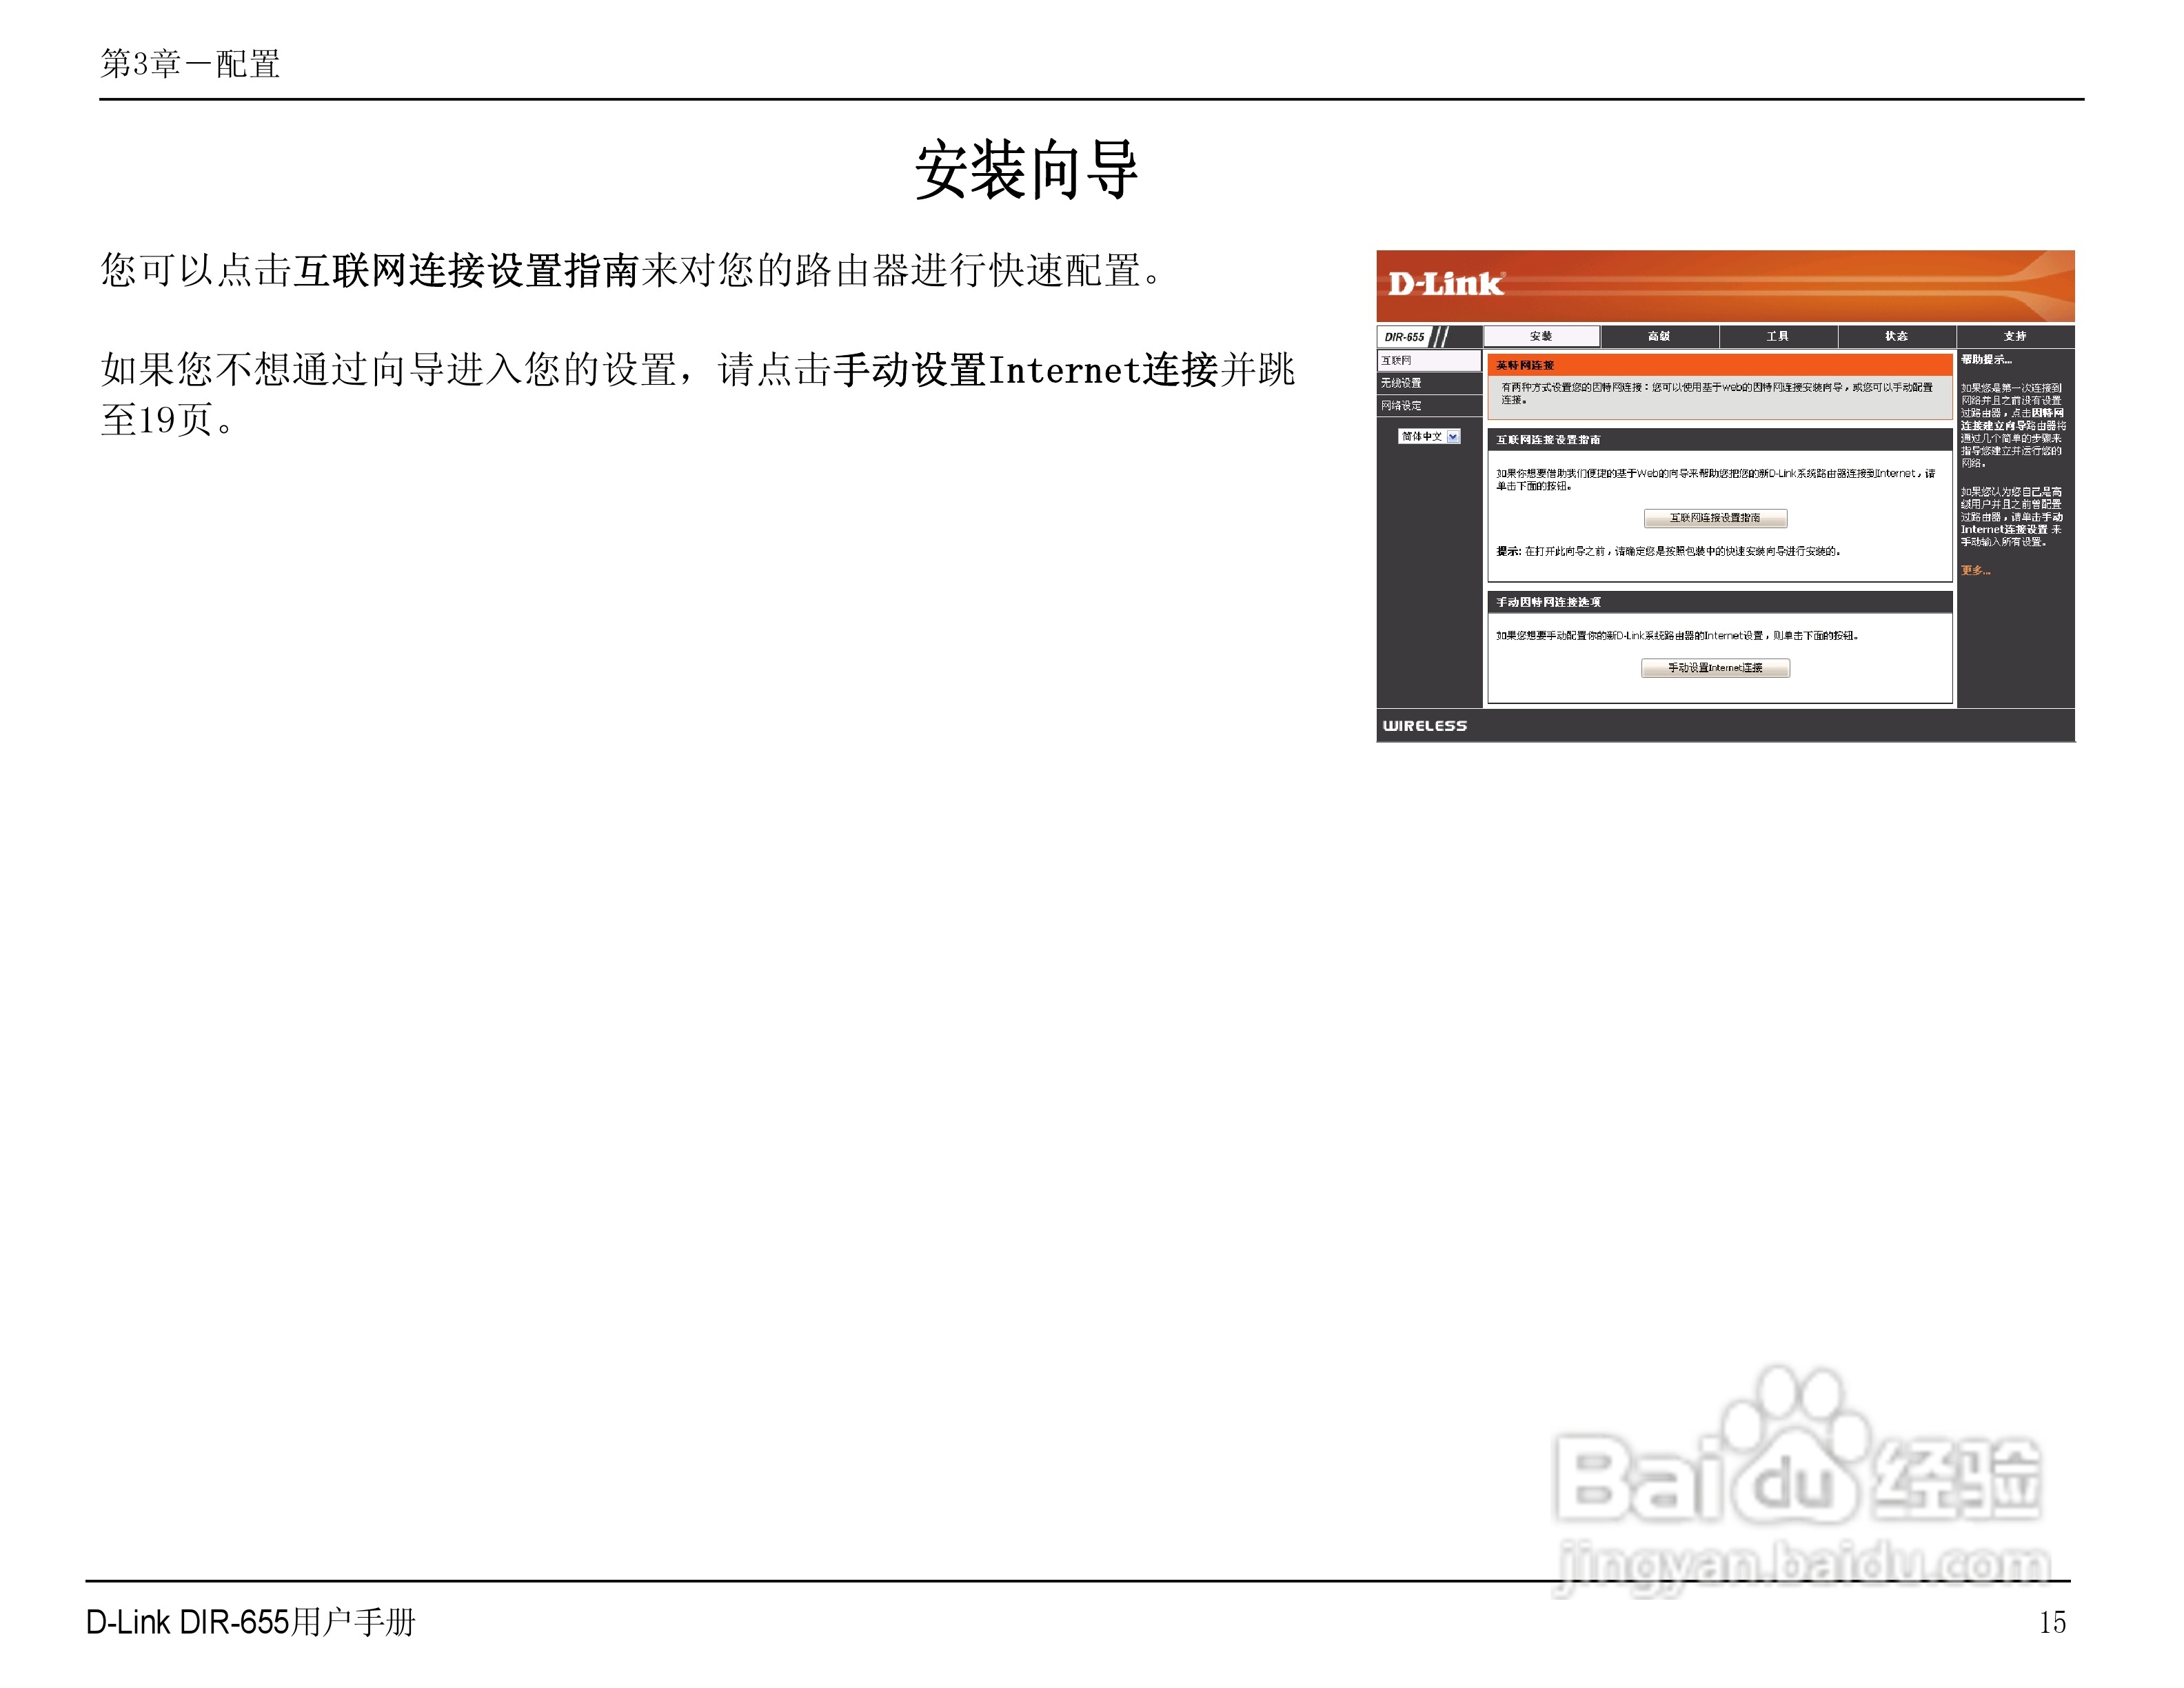Open the 安装 tab
This screenshot has width=2184, height=1688.
click(1541, 336)
